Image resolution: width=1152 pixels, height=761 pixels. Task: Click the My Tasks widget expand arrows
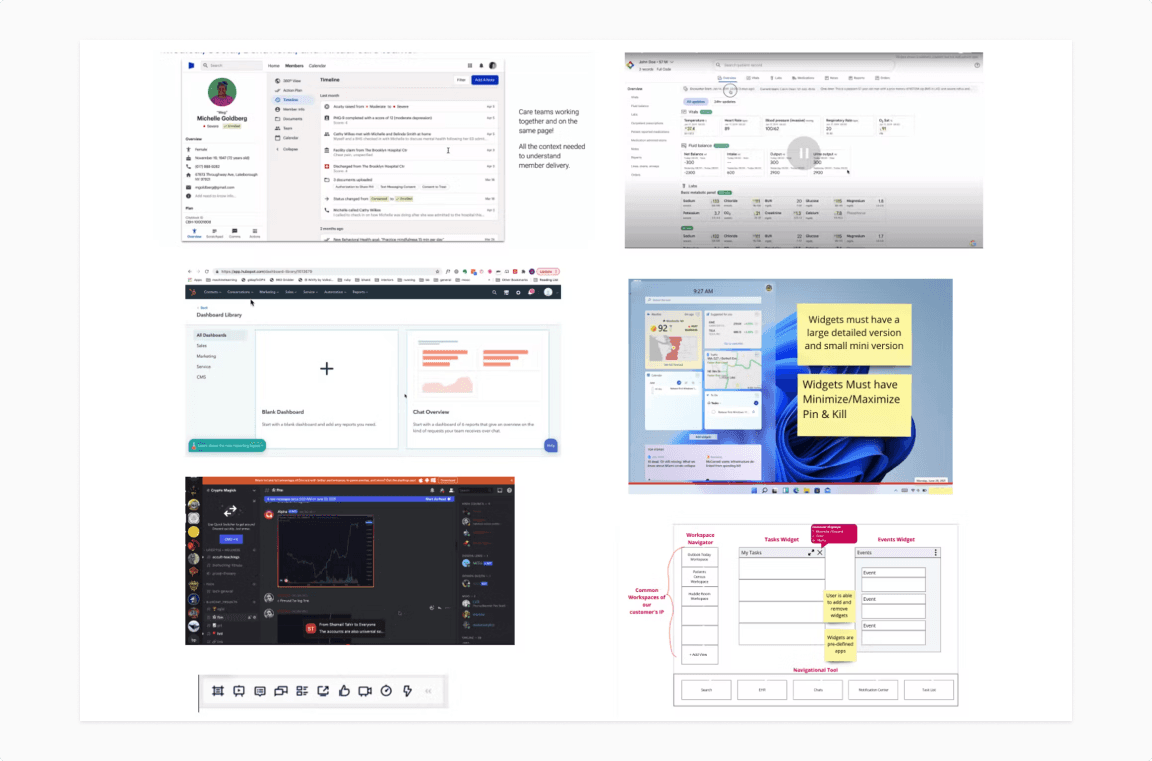coord(811,552)
